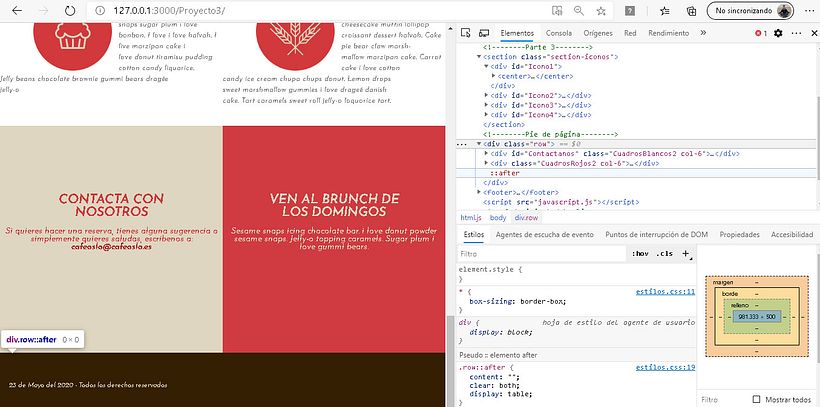Open the 'No sincronizando' profile button

click(750, 10)
